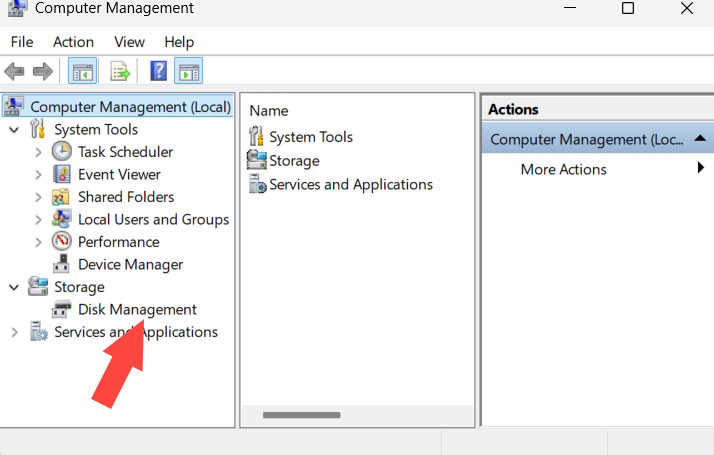Open Help via the question mark icon
Viewport: 714px width, 455px height.
tap(158, 71)
